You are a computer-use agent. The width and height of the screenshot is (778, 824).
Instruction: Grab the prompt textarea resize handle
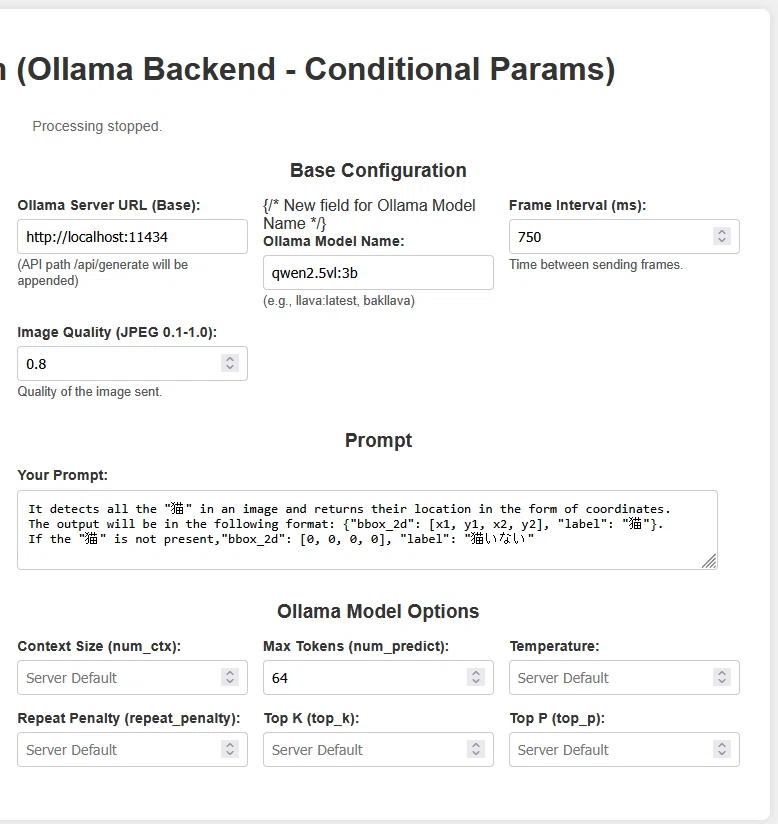(709, 561)
